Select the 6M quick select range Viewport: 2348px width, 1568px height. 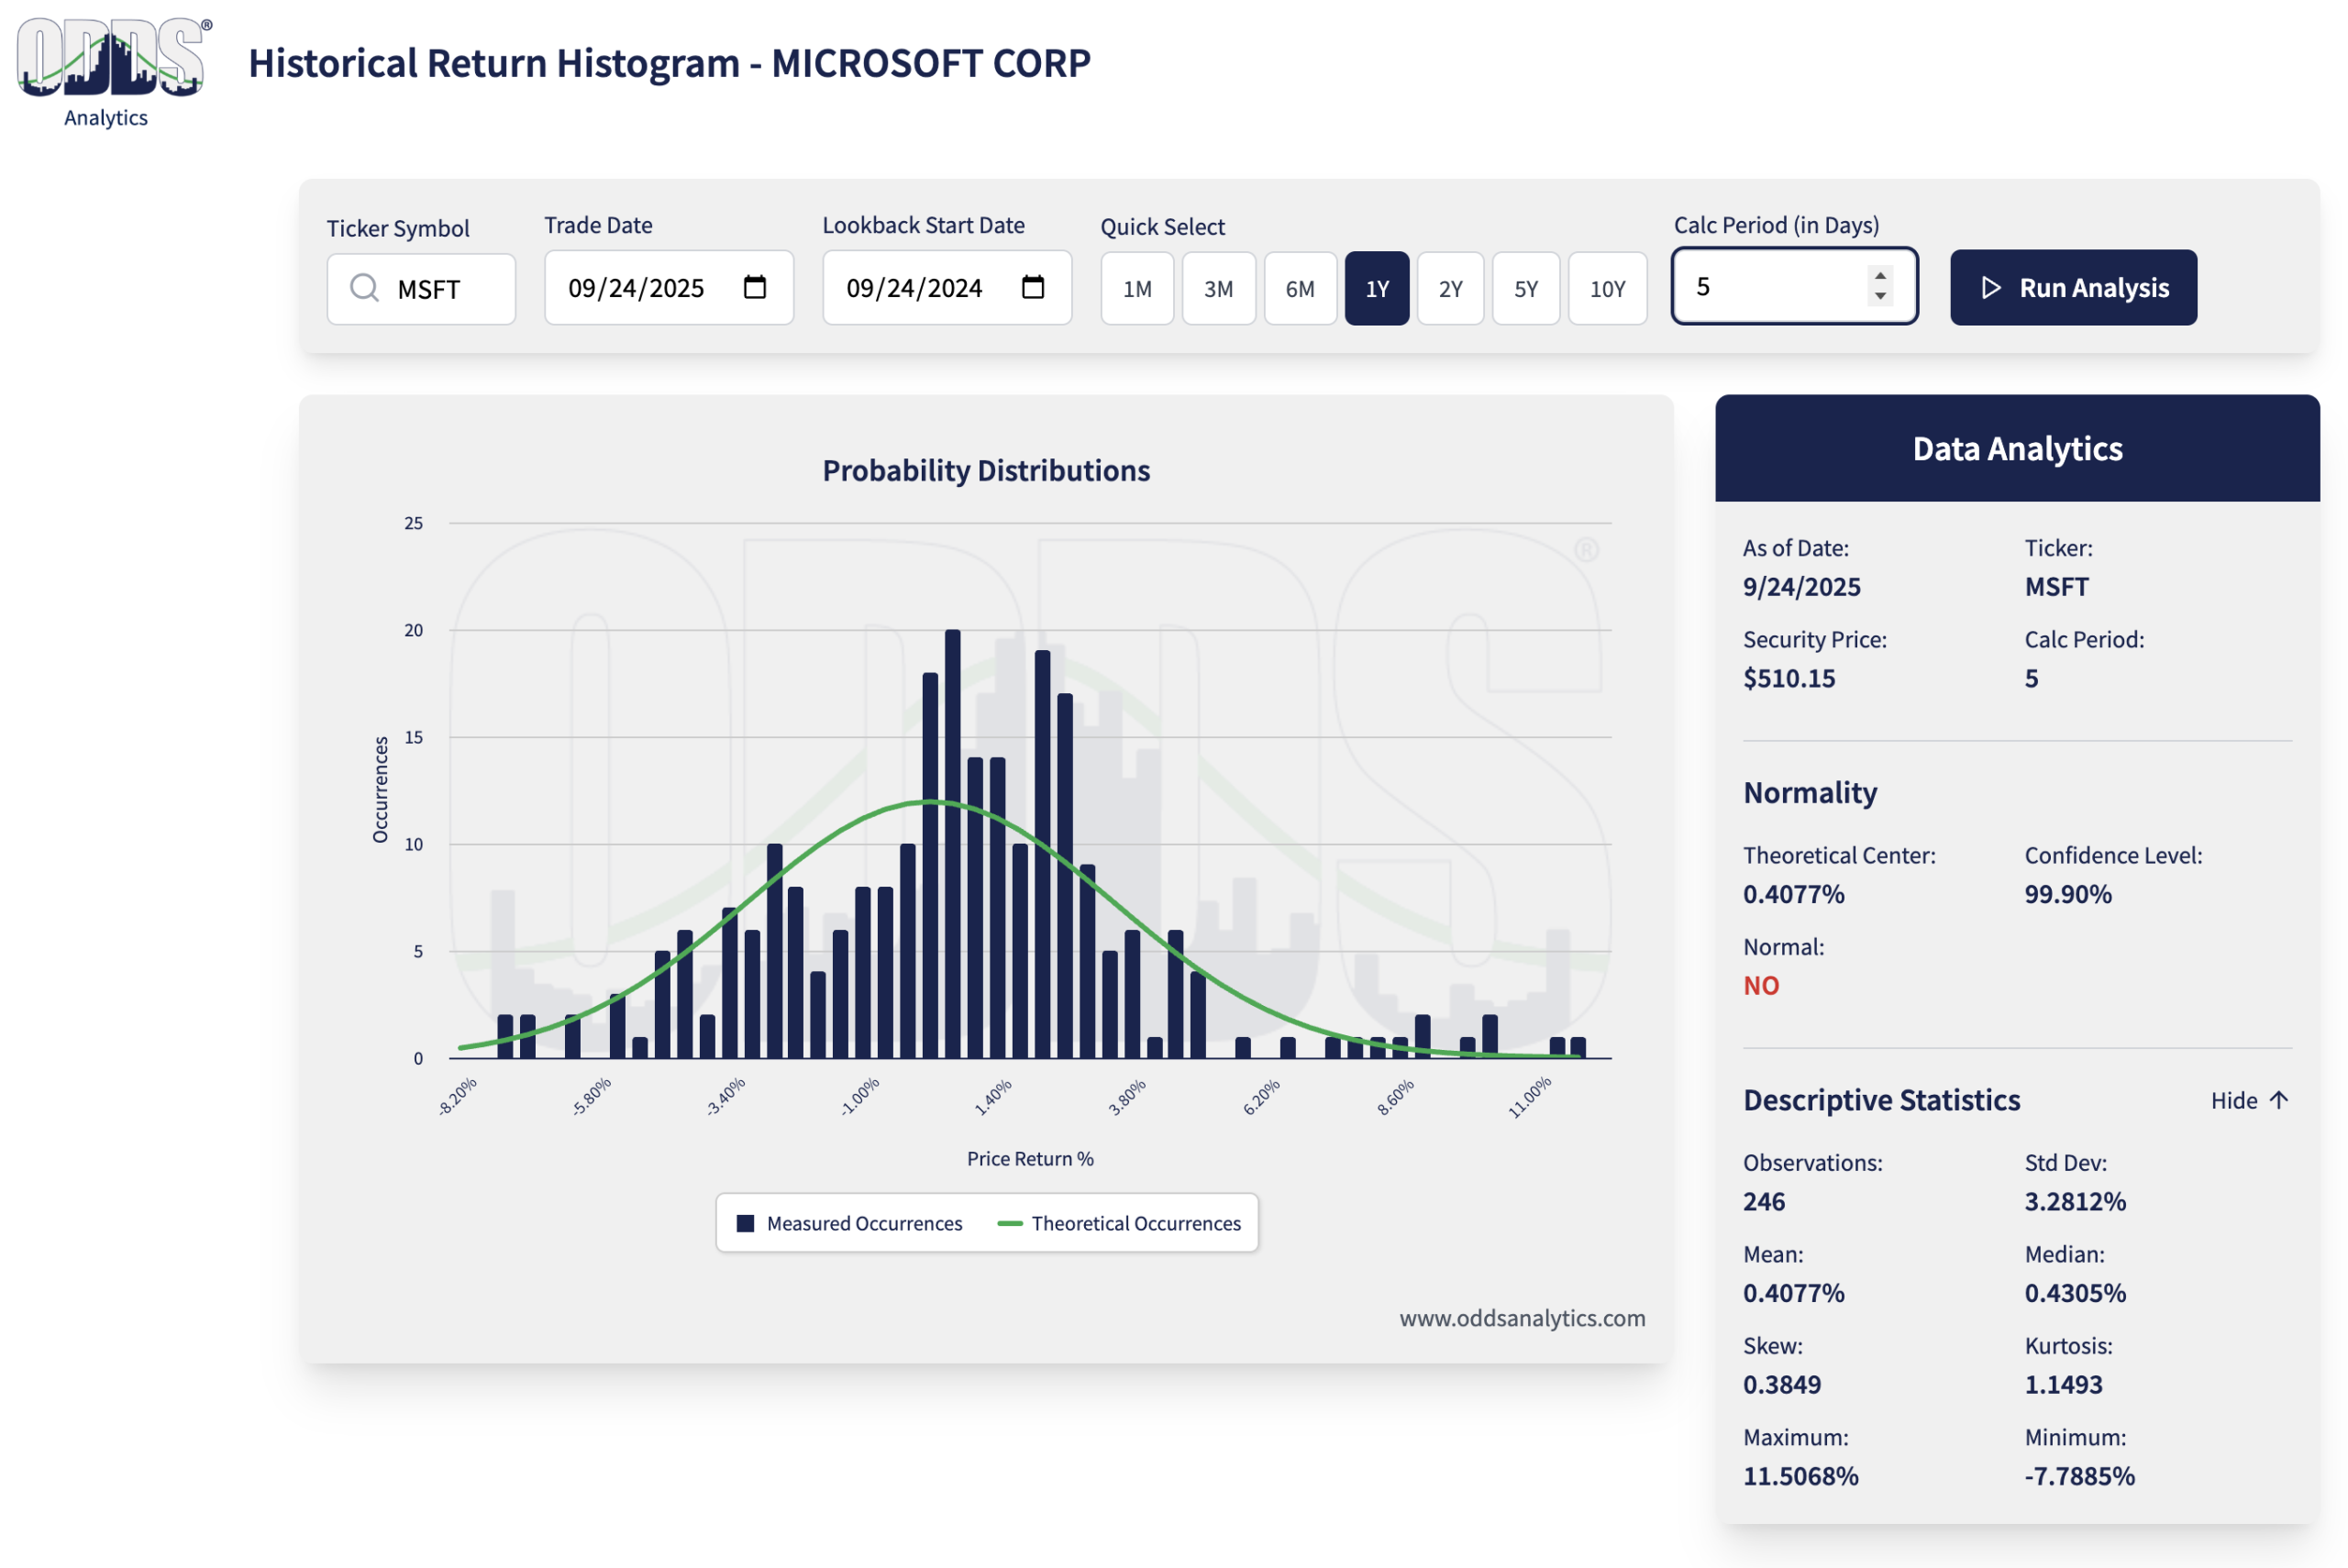(1299, 289)
